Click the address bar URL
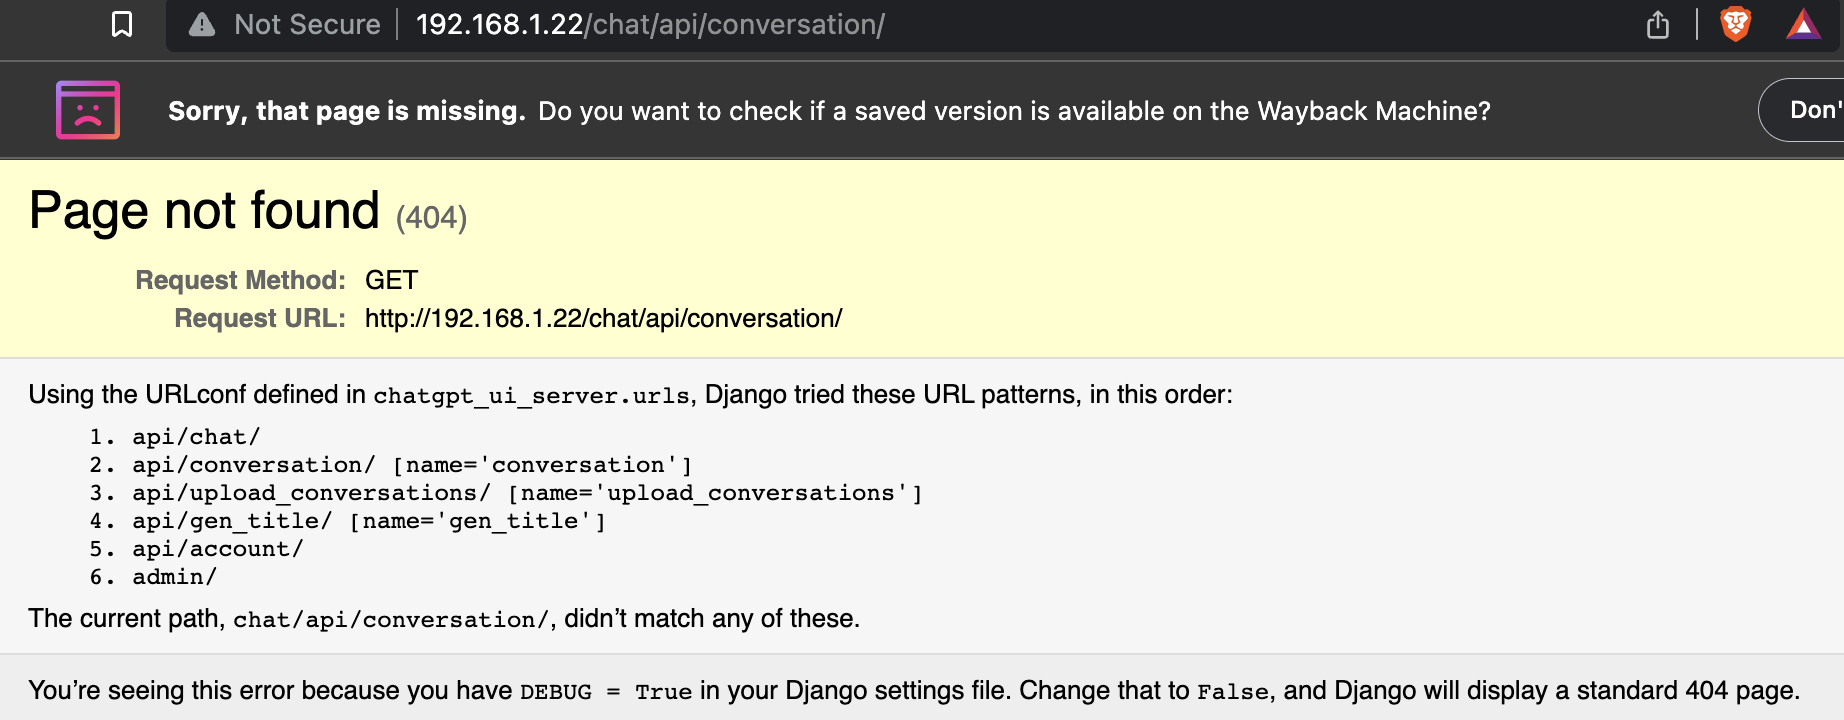The width and height of the screenshot is (1844, 720). [x=649, y=25]
